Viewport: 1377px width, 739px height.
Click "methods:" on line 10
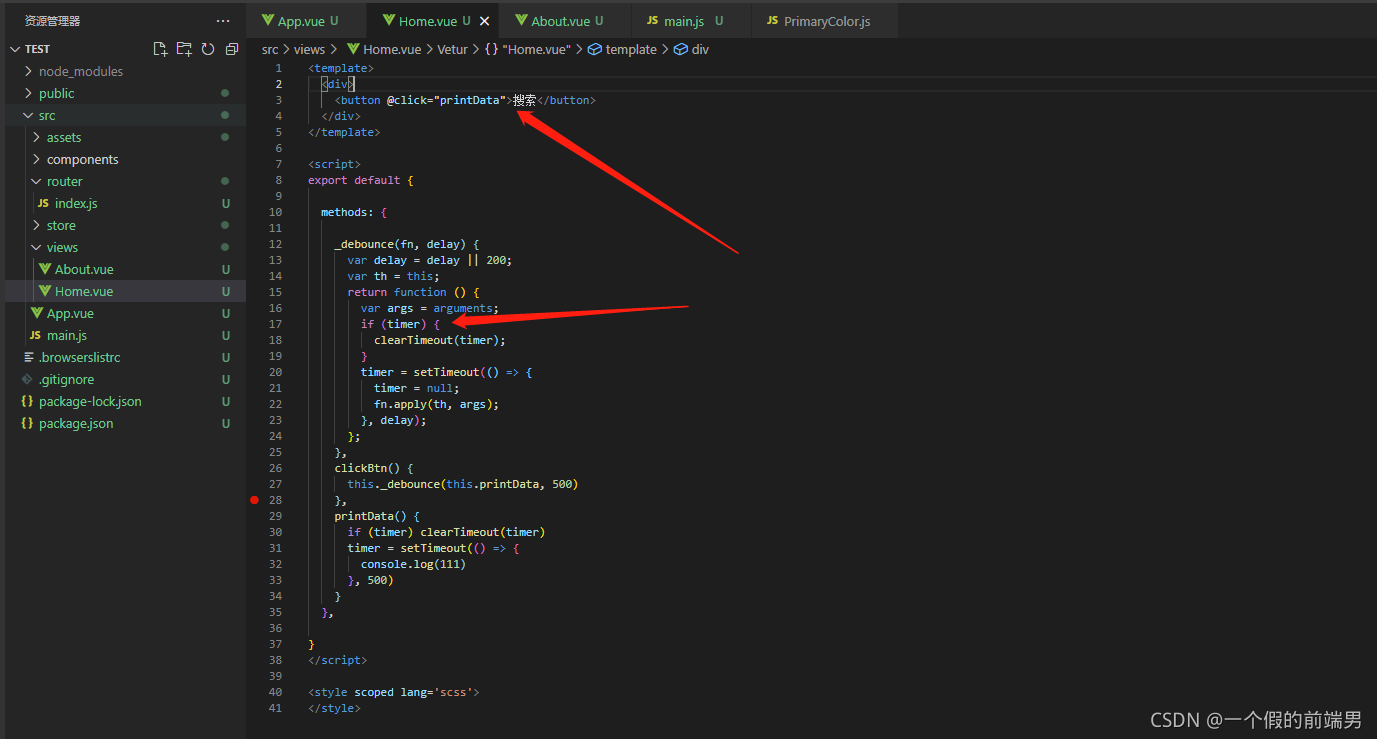[x=347, y=212]
